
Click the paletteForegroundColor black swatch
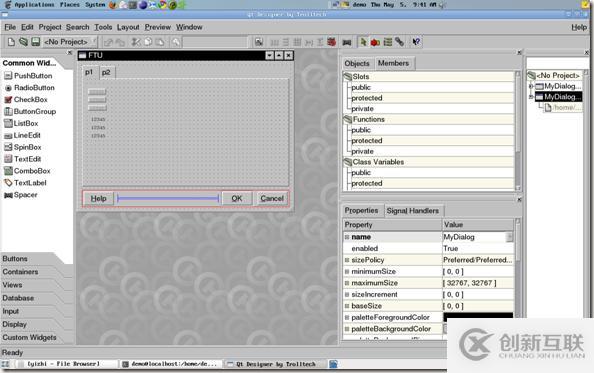point(478,317)
